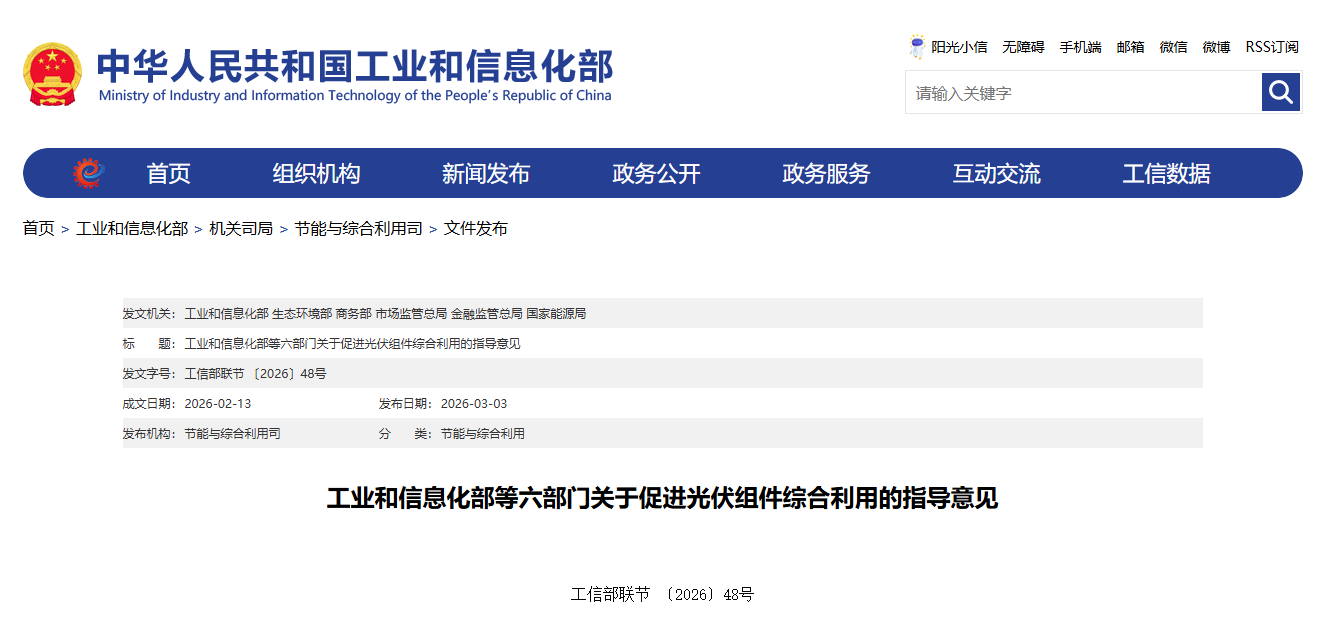
Task: Enable the 无障碍 accessibility mode
Action: click(x=1023, y=47)
